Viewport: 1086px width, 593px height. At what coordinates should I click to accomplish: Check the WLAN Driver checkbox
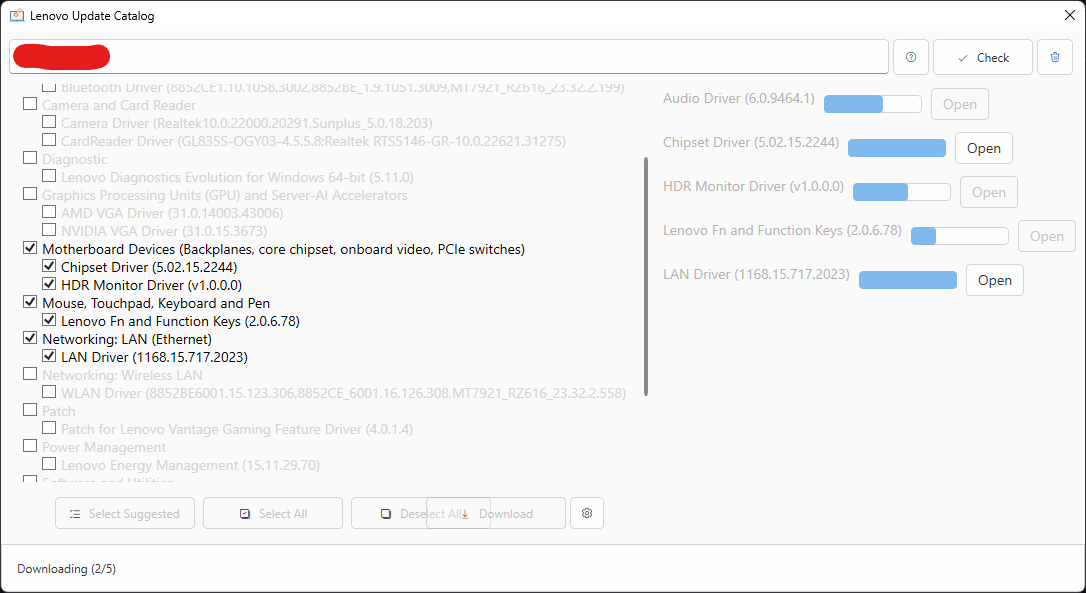click(x=48, y=392)
